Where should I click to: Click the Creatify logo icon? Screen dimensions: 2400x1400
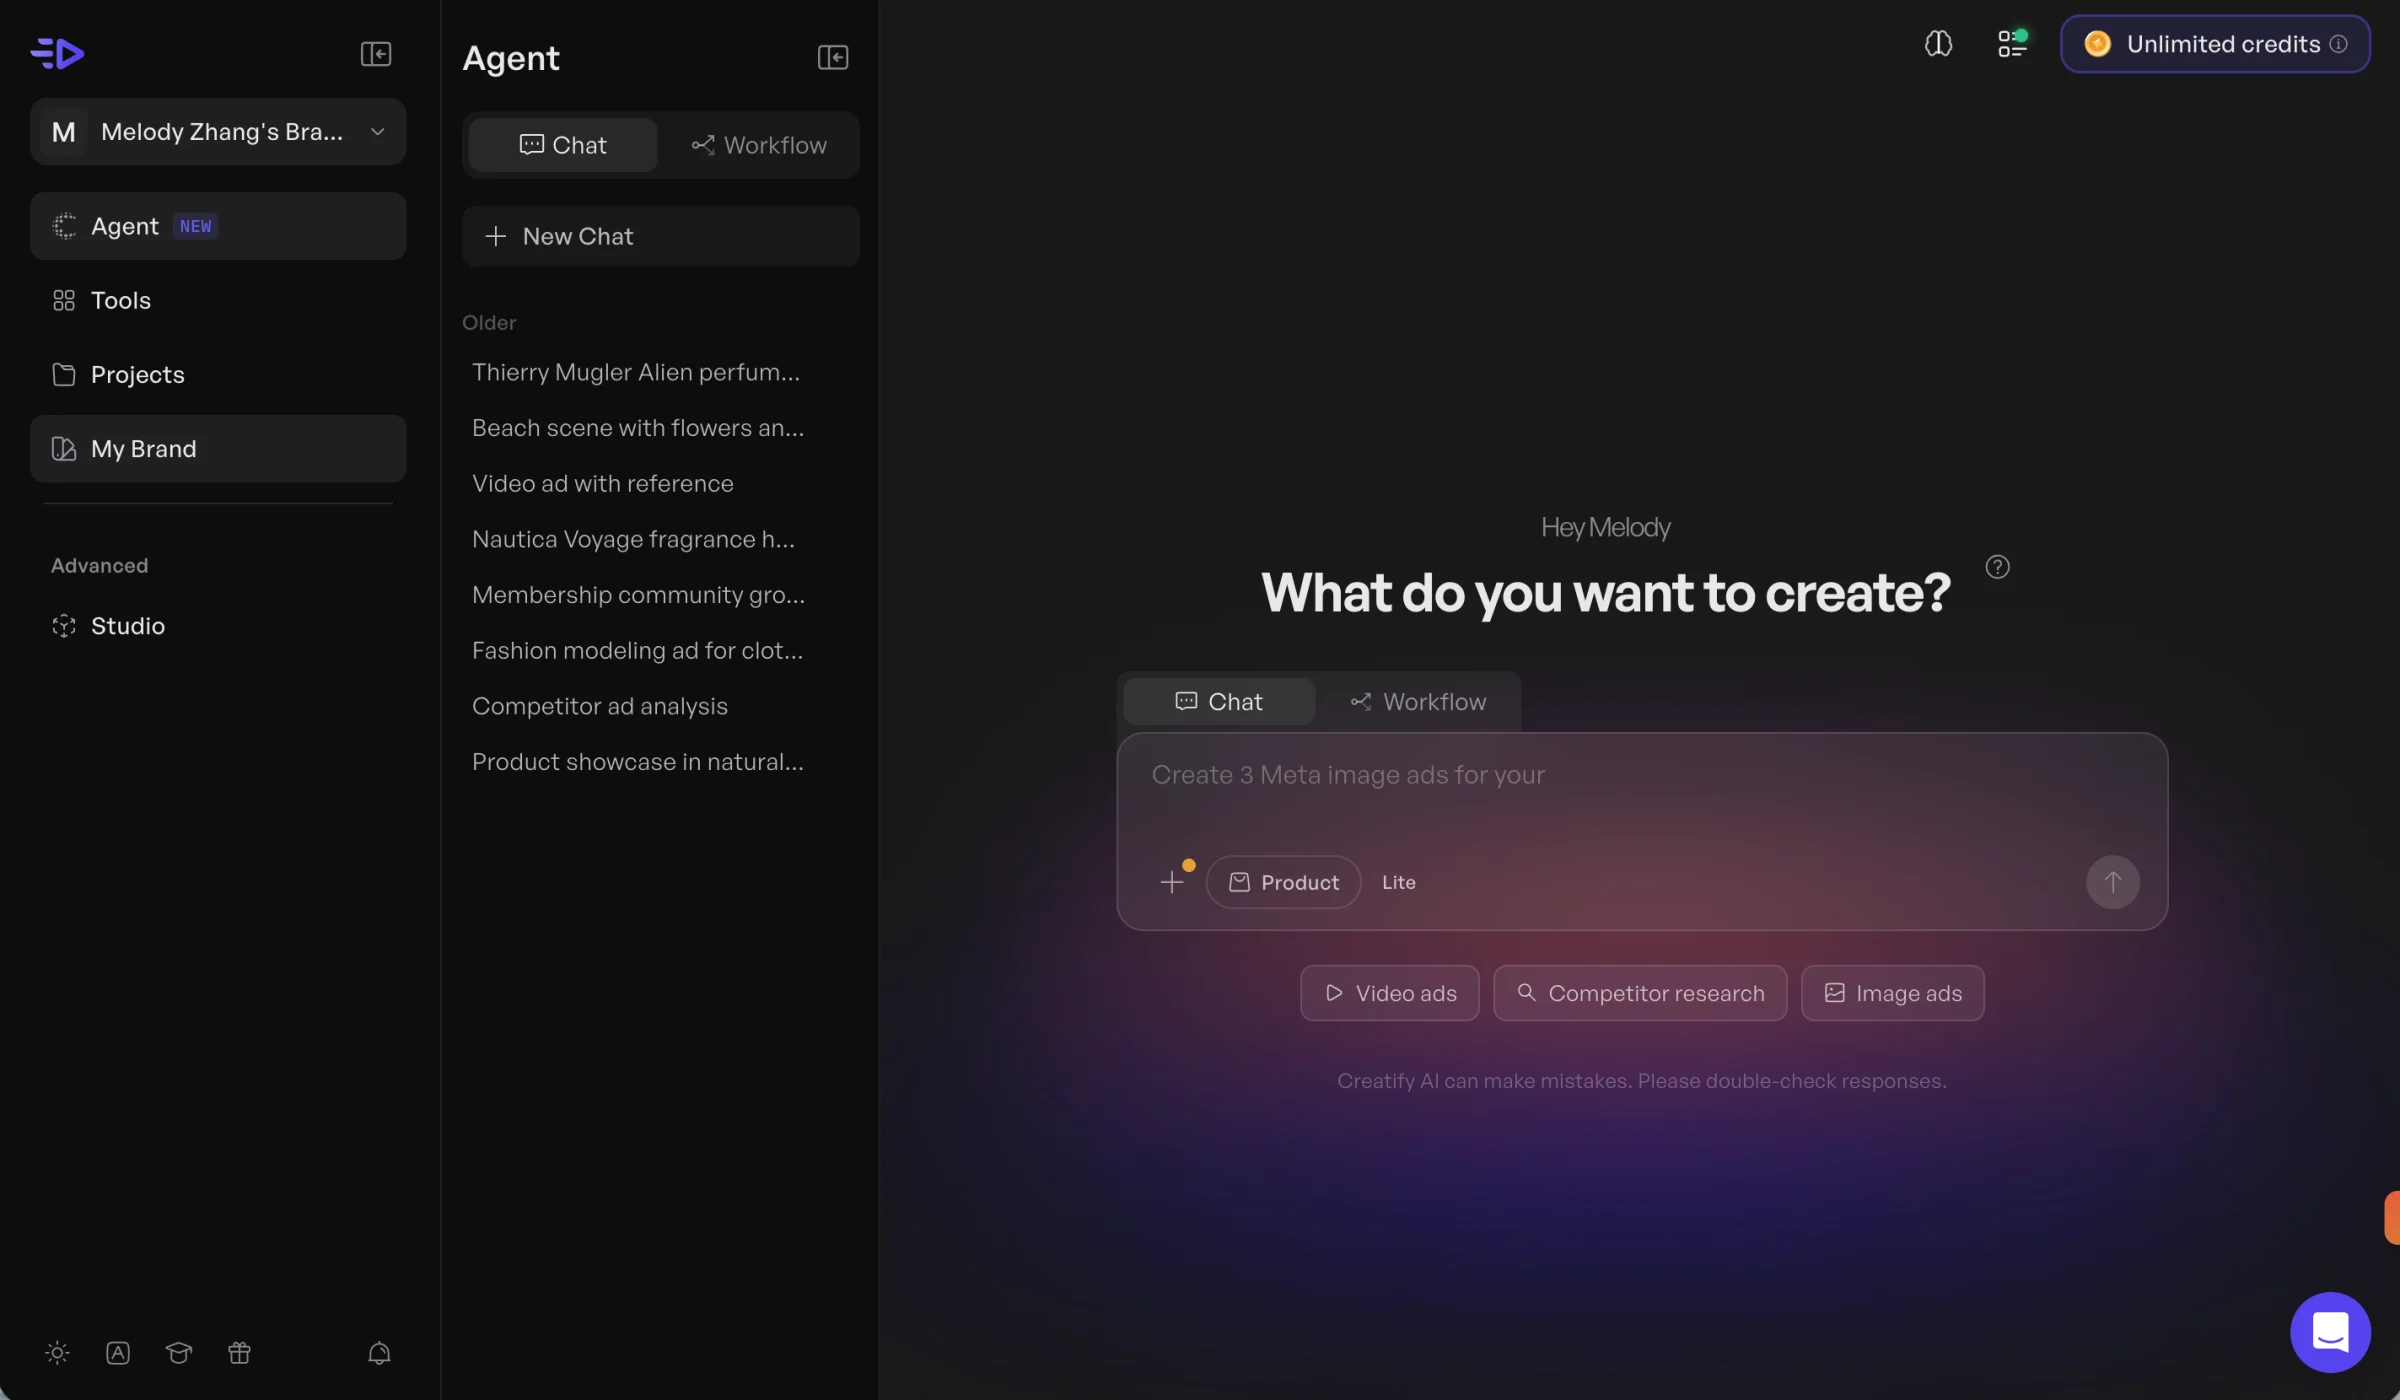[57, 53]
